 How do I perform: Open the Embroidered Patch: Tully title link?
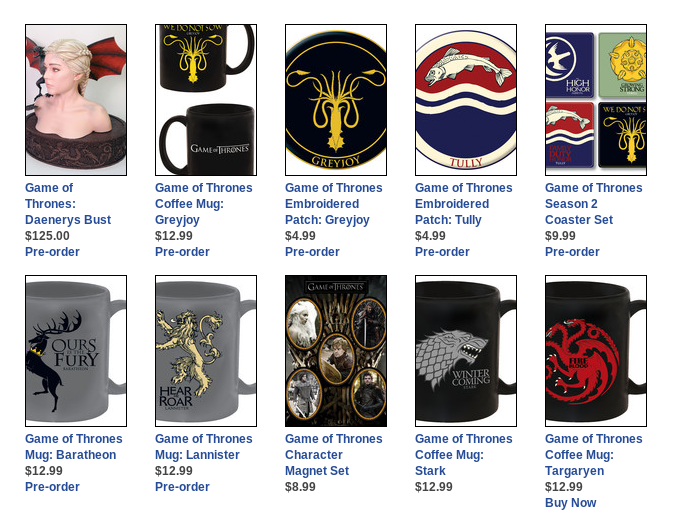point(463,204)
